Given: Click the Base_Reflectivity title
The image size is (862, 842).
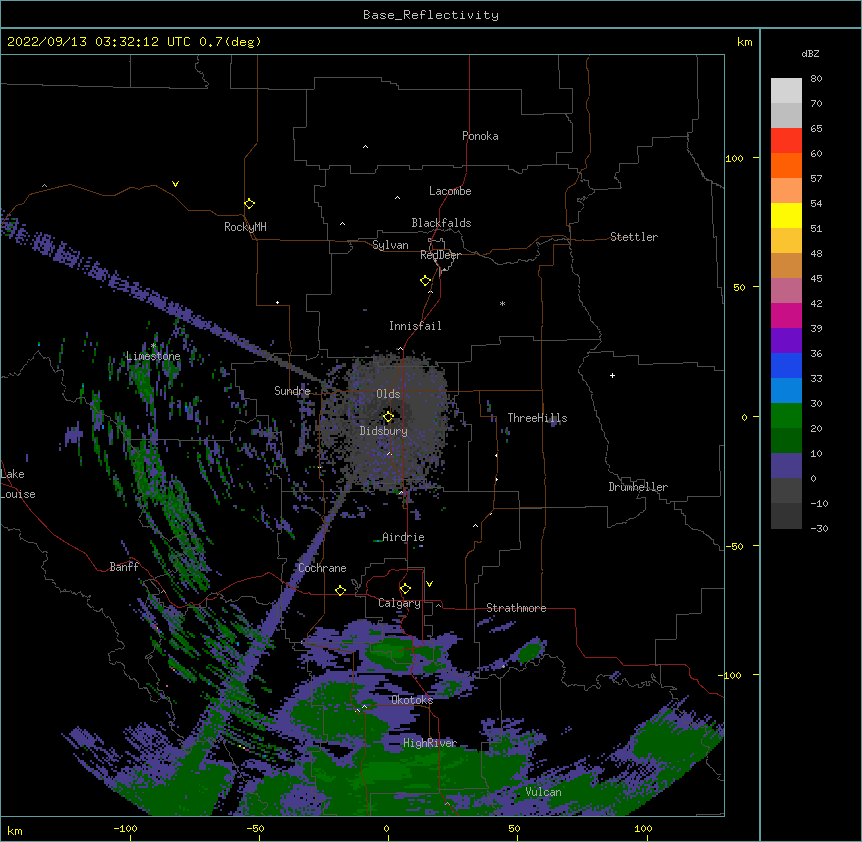Looking at the screenshot, I should [431, 15].
